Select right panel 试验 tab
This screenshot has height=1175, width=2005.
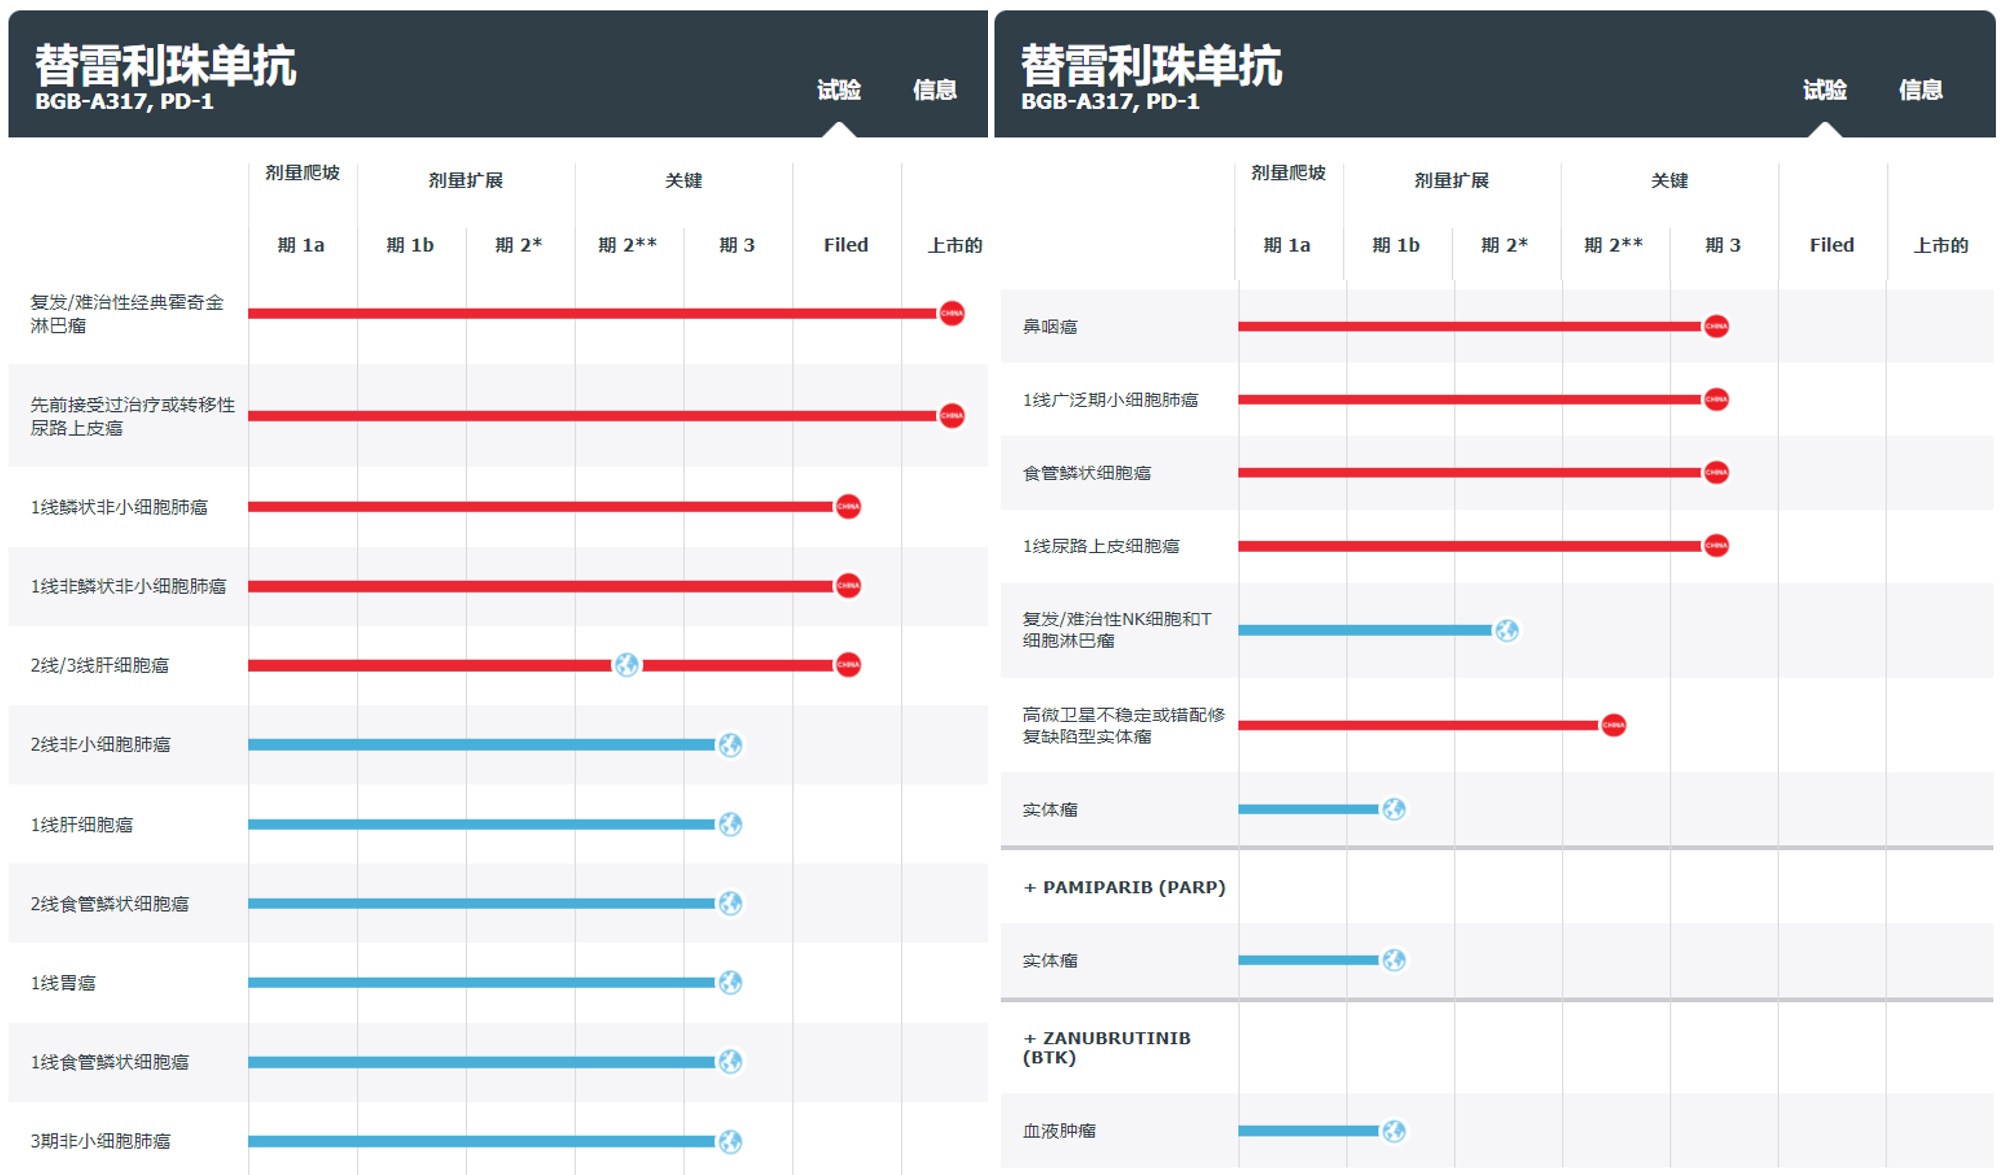[x=1824, y=90]
